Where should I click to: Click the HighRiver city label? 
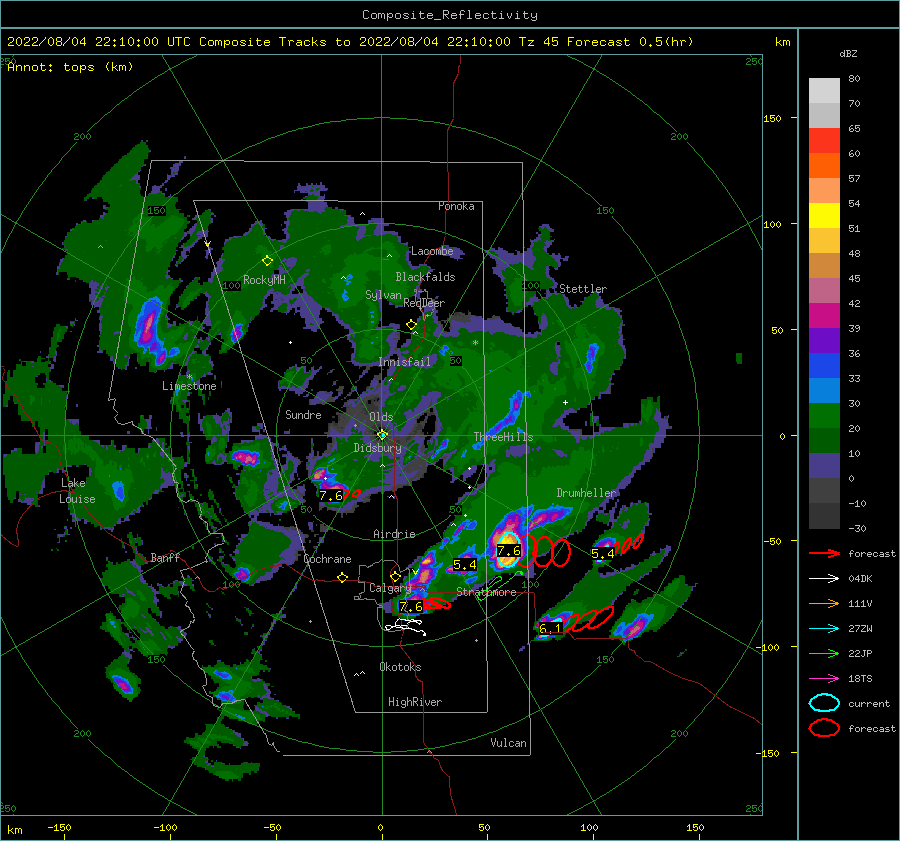click(415, 702)
